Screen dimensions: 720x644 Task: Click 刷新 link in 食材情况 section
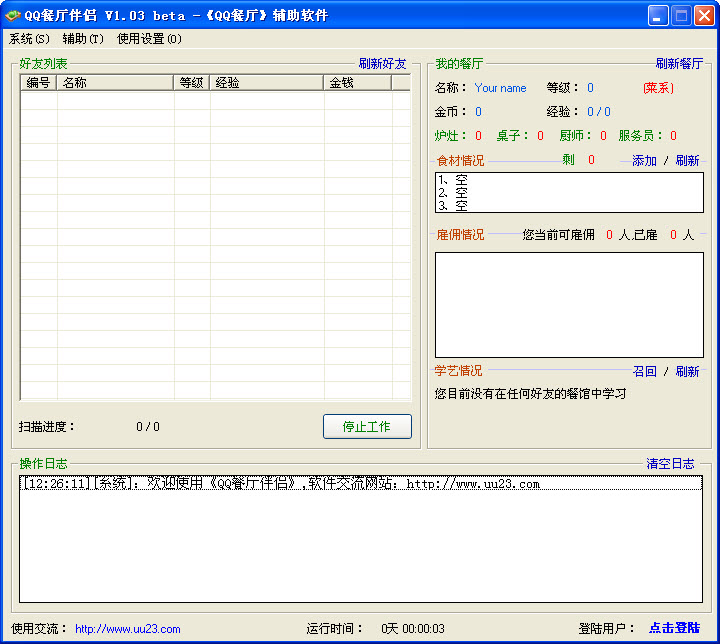coord(687,161)
